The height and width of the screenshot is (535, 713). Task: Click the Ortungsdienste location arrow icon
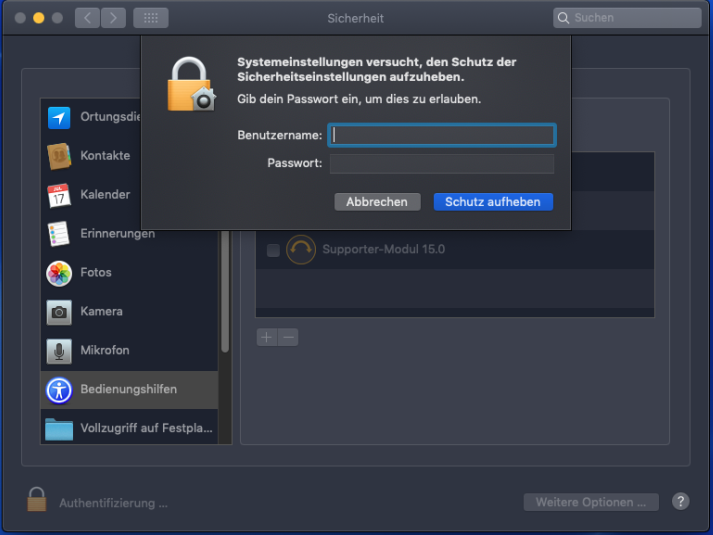tap(59, 117)
